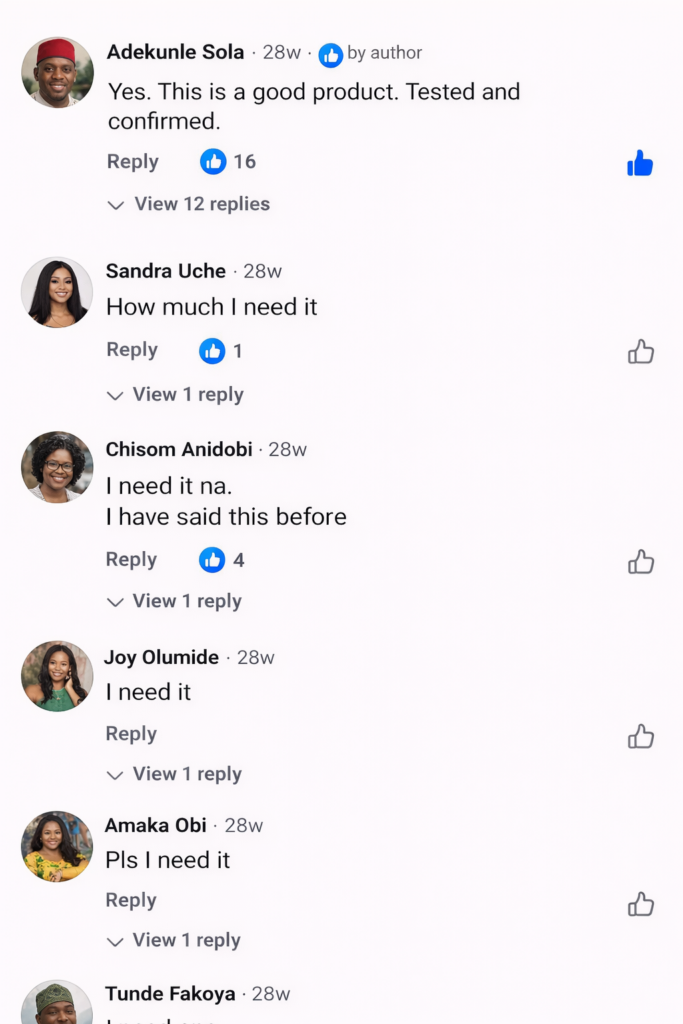Open Adekunle Sola's profile picture
This screenshot has width=683, height=1024.
(x=57, y=73)
